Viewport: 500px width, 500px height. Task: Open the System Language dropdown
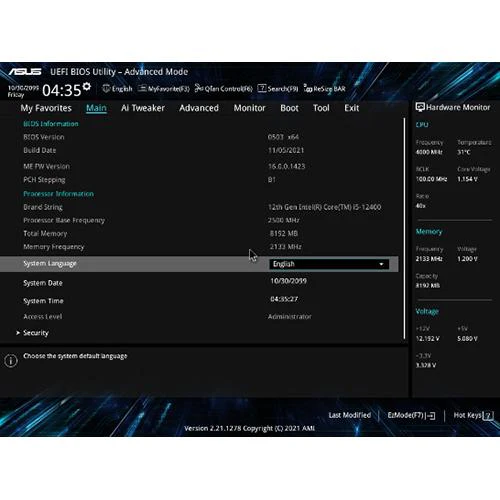tap(329, 264)
